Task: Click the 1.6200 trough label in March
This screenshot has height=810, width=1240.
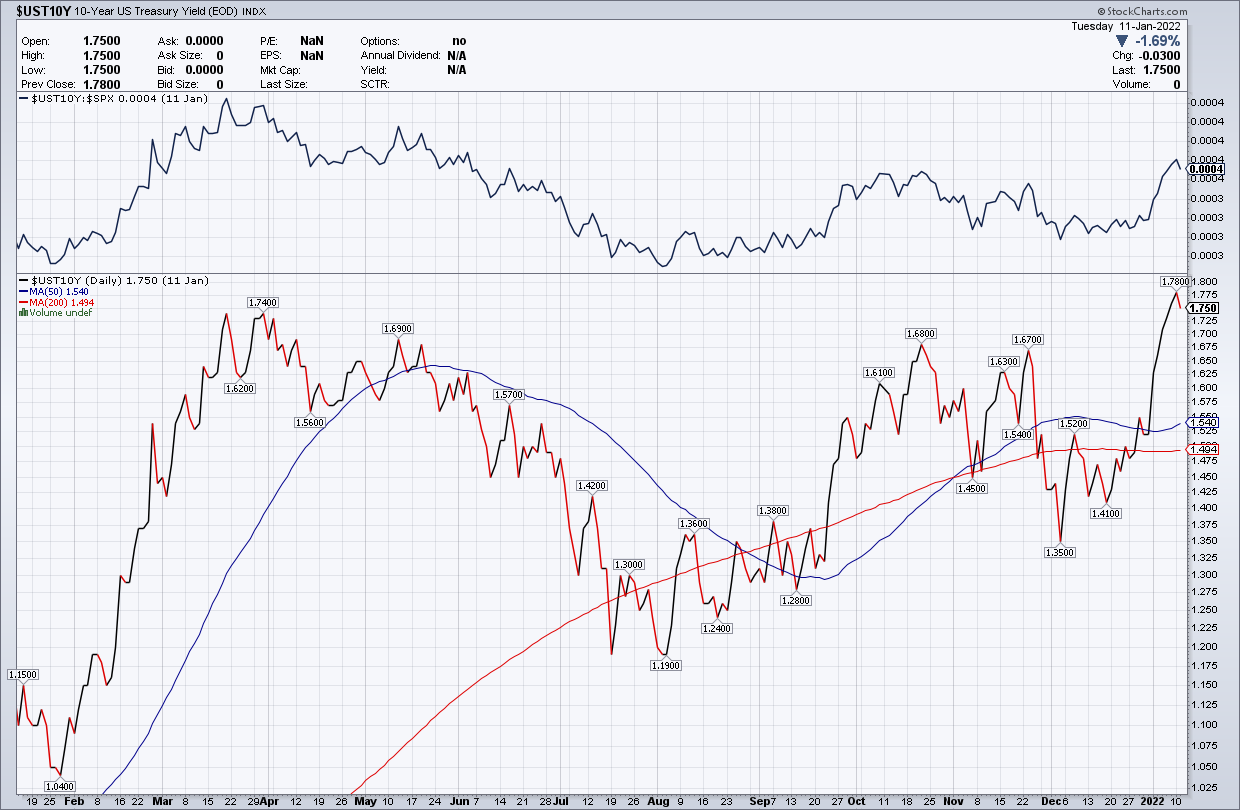Action: (x=239, y=387)
